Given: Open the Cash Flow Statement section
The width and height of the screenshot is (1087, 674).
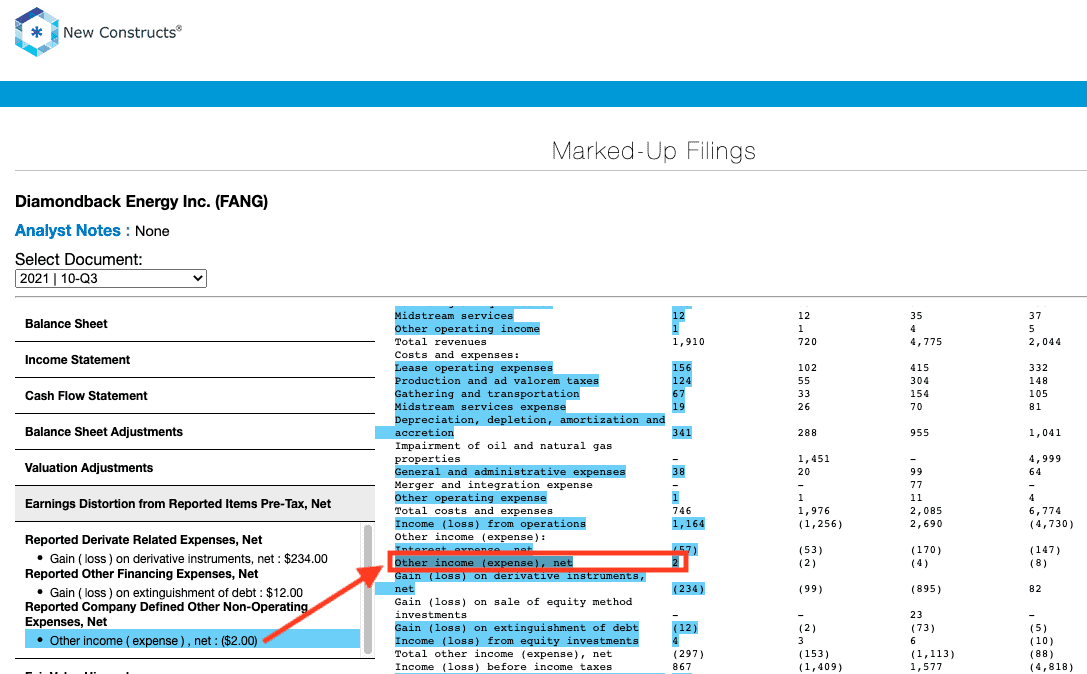Looking at the screenshot, I should coord(86,396).
